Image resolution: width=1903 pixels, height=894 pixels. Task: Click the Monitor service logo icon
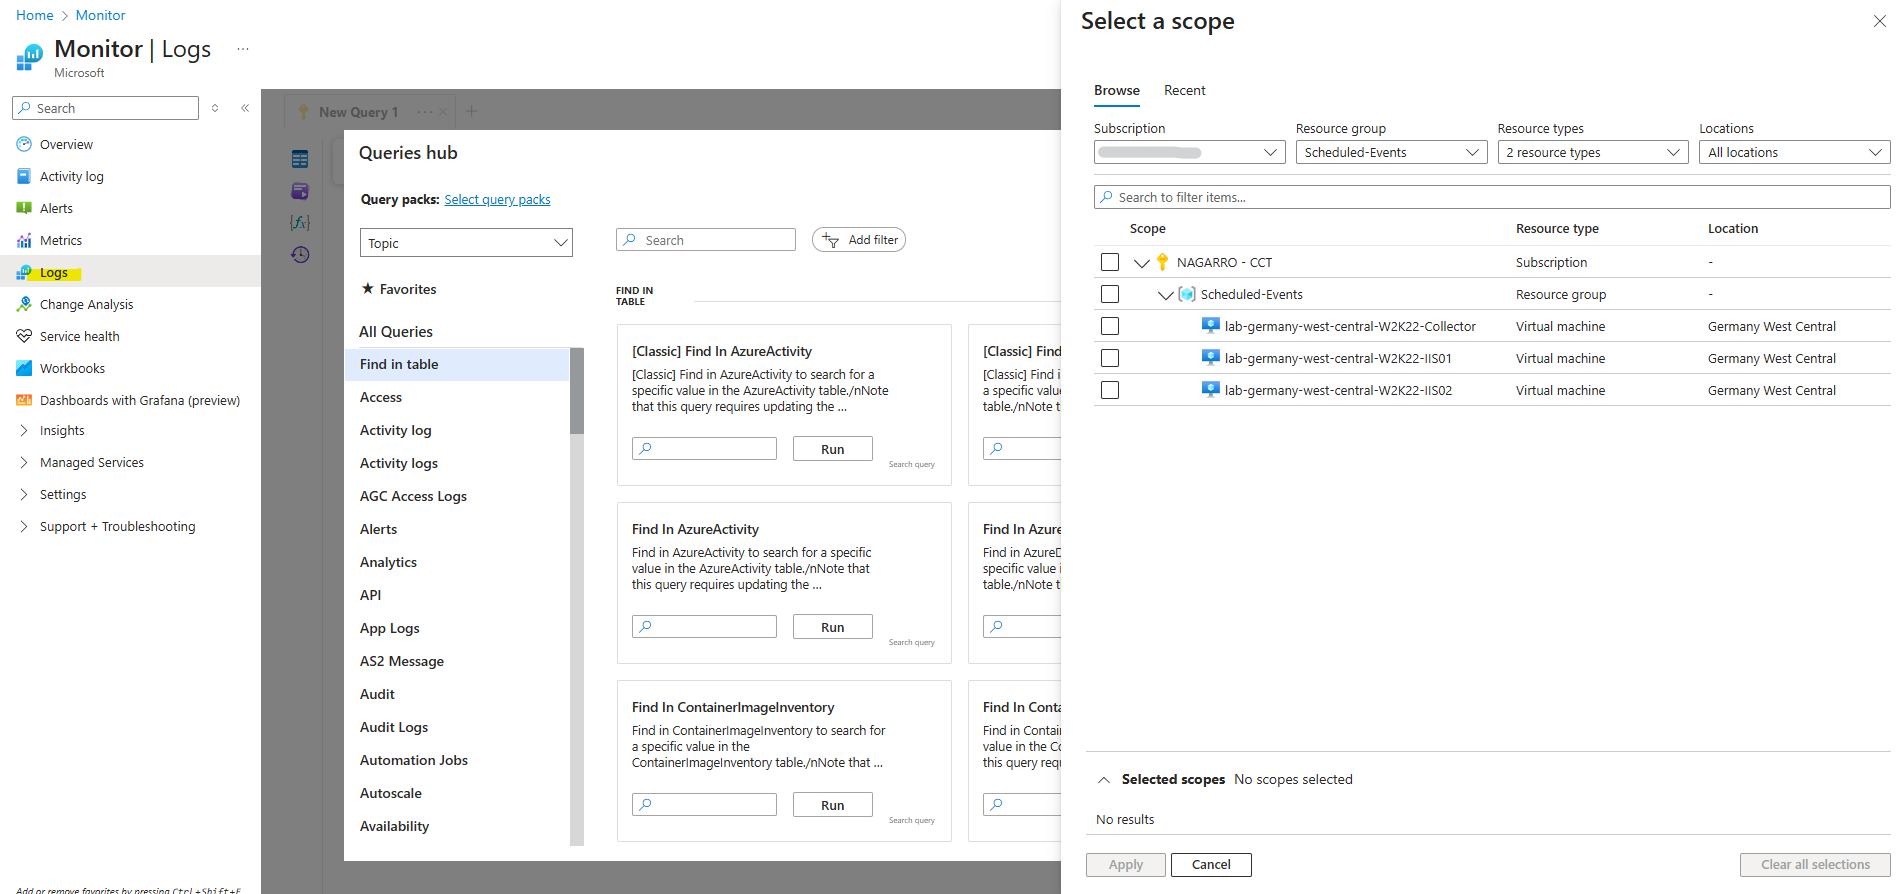click(30, 57)
